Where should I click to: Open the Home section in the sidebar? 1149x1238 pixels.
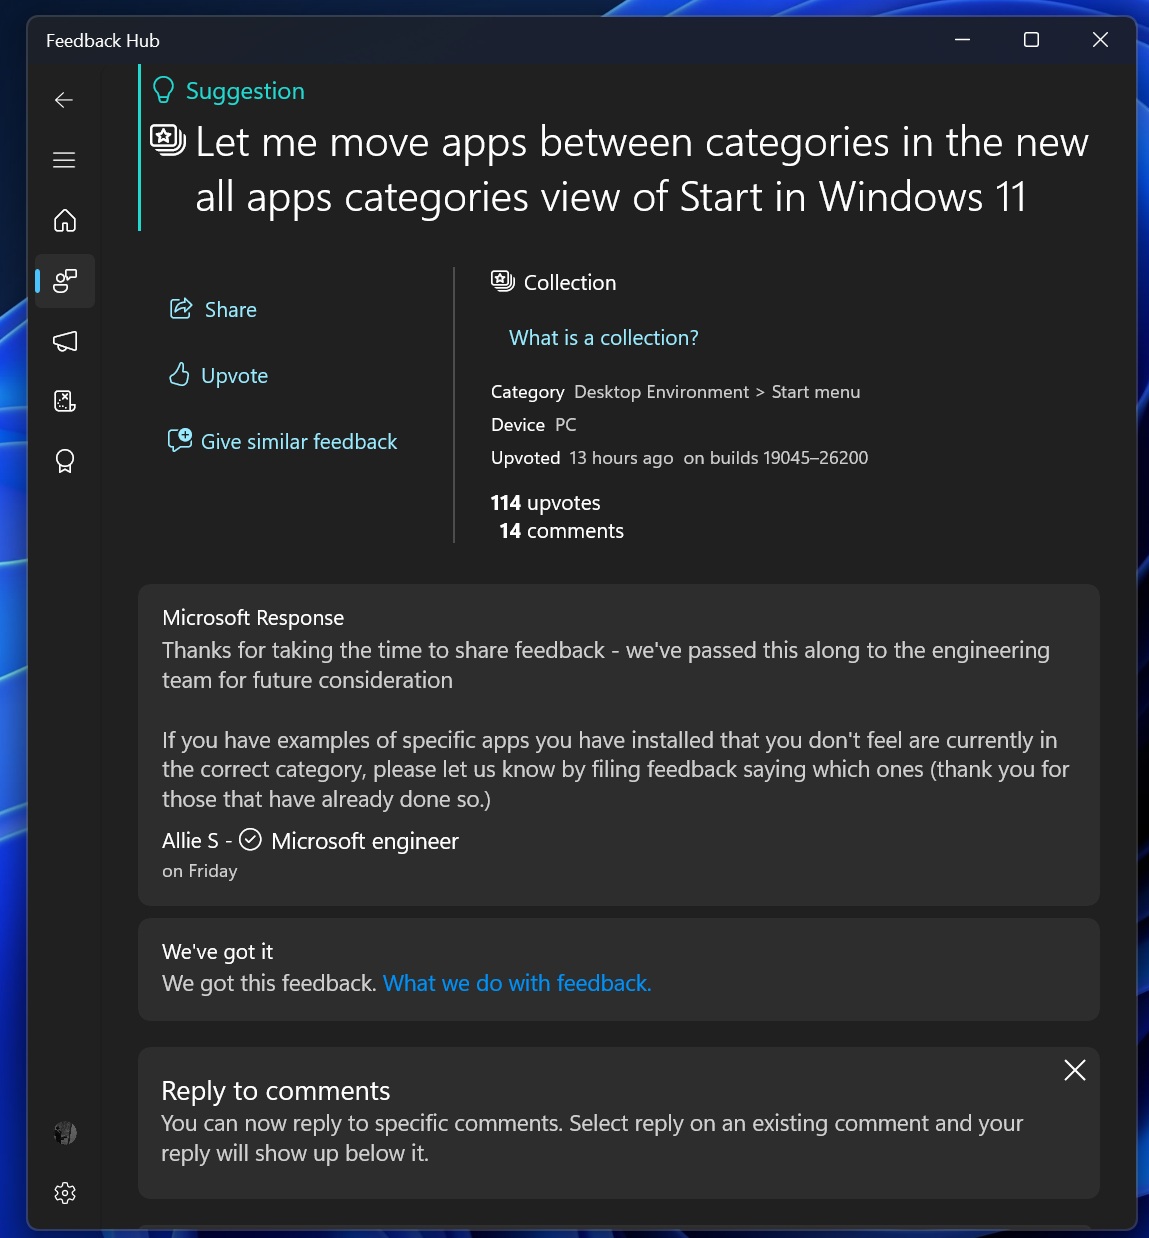[64, 221]
